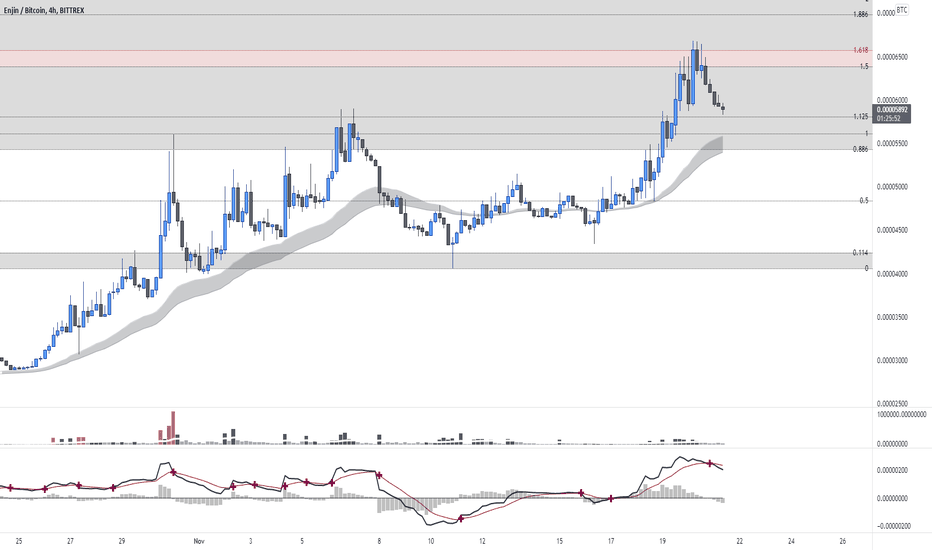This screenshot has height=550, width=932.
Task: Click the candle countdown 01:25:52
Action: point(888,119)
